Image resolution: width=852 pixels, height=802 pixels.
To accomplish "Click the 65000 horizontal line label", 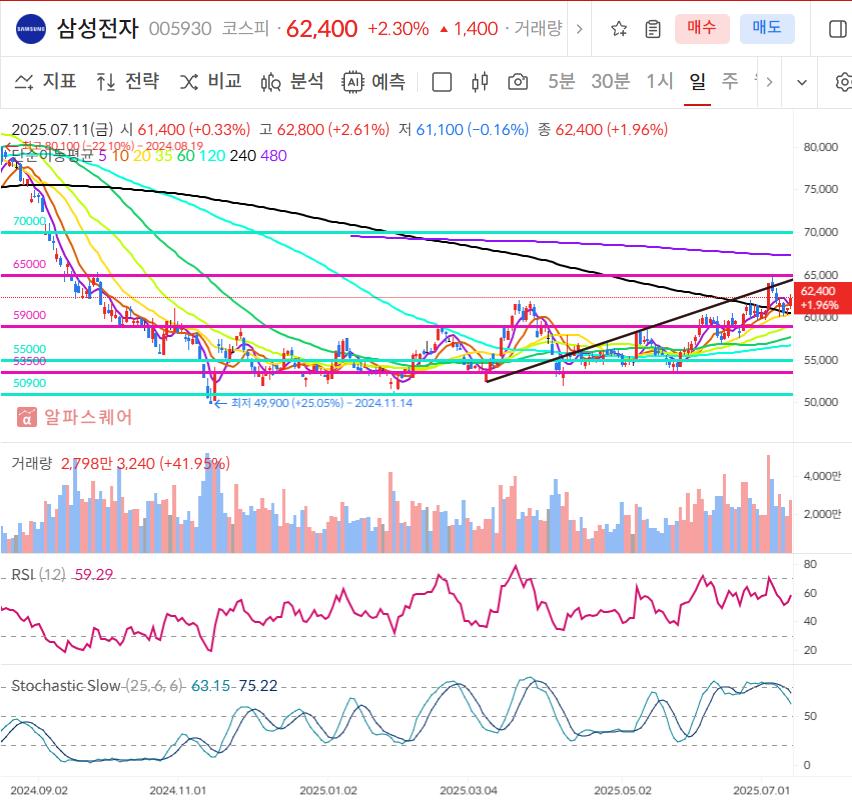I will pyautogui.click(x=29, y=264).
